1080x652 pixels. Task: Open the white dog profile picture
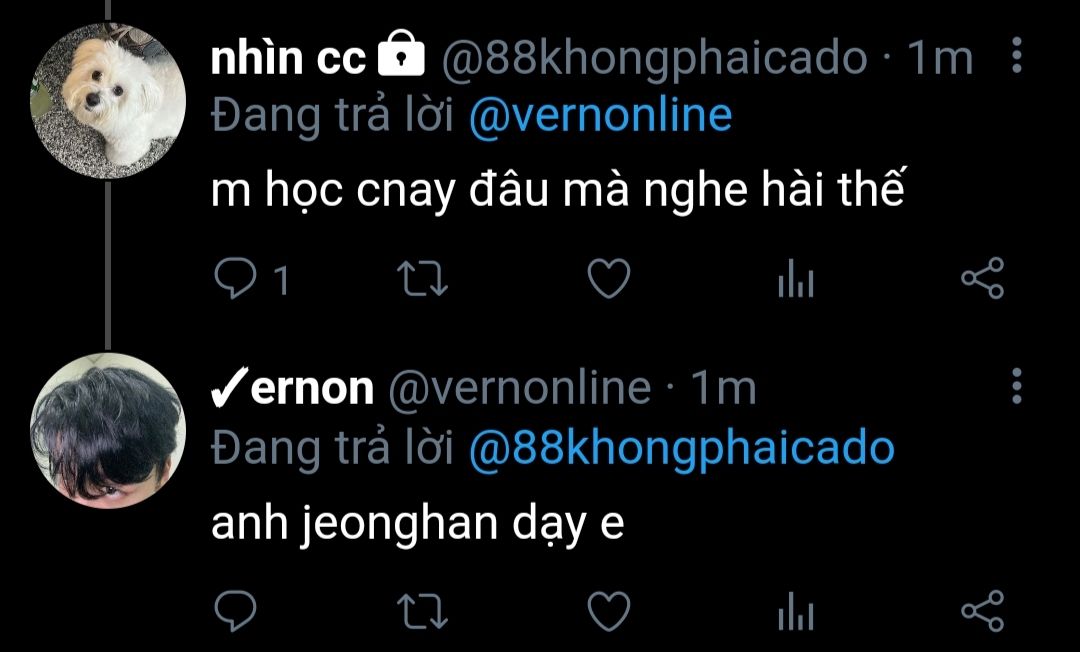(108, 101)
